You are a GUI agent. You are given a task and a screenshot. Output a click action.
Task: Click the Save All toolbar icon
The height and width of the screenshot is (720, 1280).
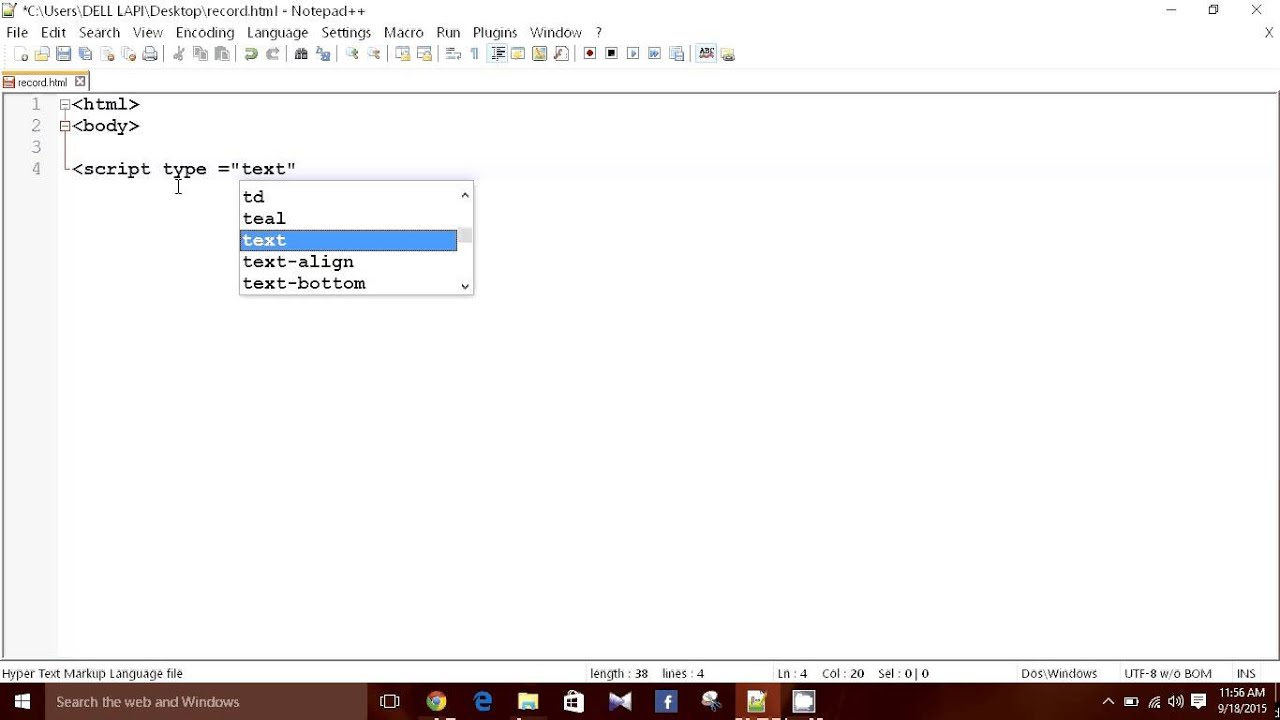(85, 54)
